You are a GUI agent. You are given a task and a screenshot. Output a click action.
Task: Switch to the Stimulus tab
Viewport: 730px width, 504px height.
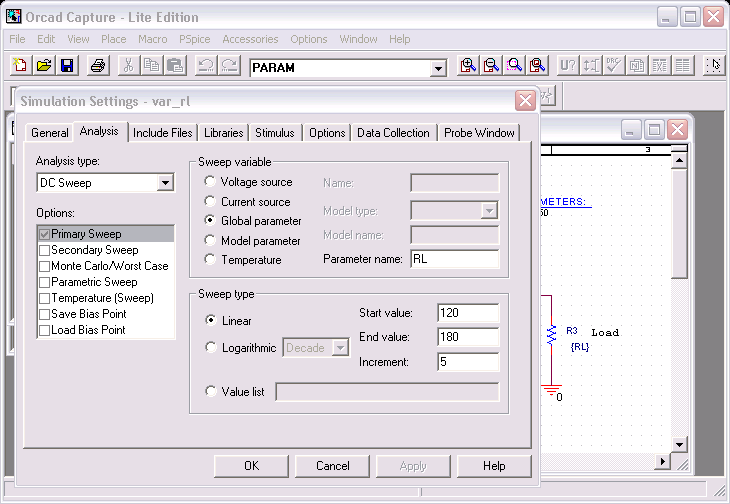click(275, 133)
